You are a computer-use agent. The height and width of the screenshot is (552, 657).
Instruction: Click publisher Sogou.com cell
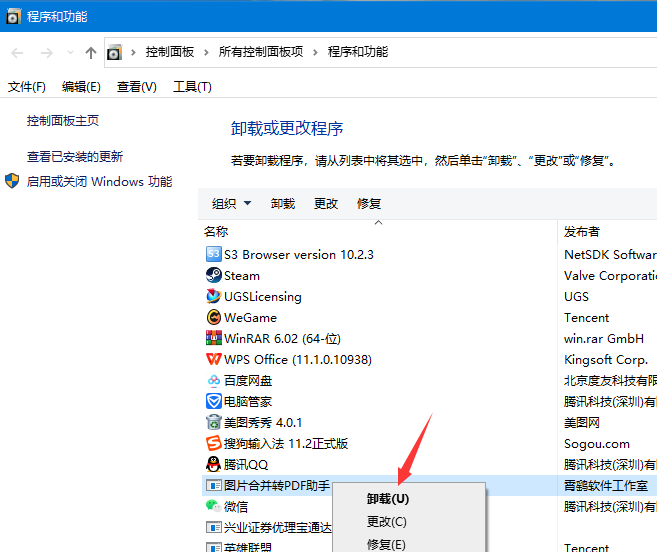click(597, 443)
